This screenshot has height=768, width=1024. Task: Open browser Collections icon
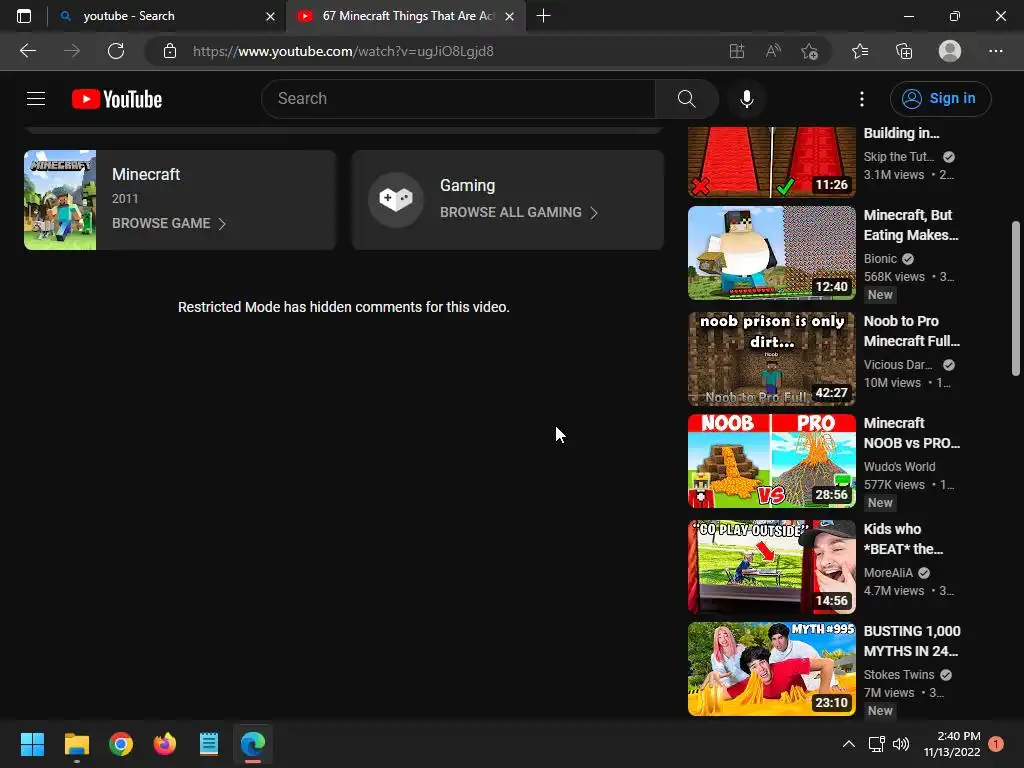tap(904, 51)
